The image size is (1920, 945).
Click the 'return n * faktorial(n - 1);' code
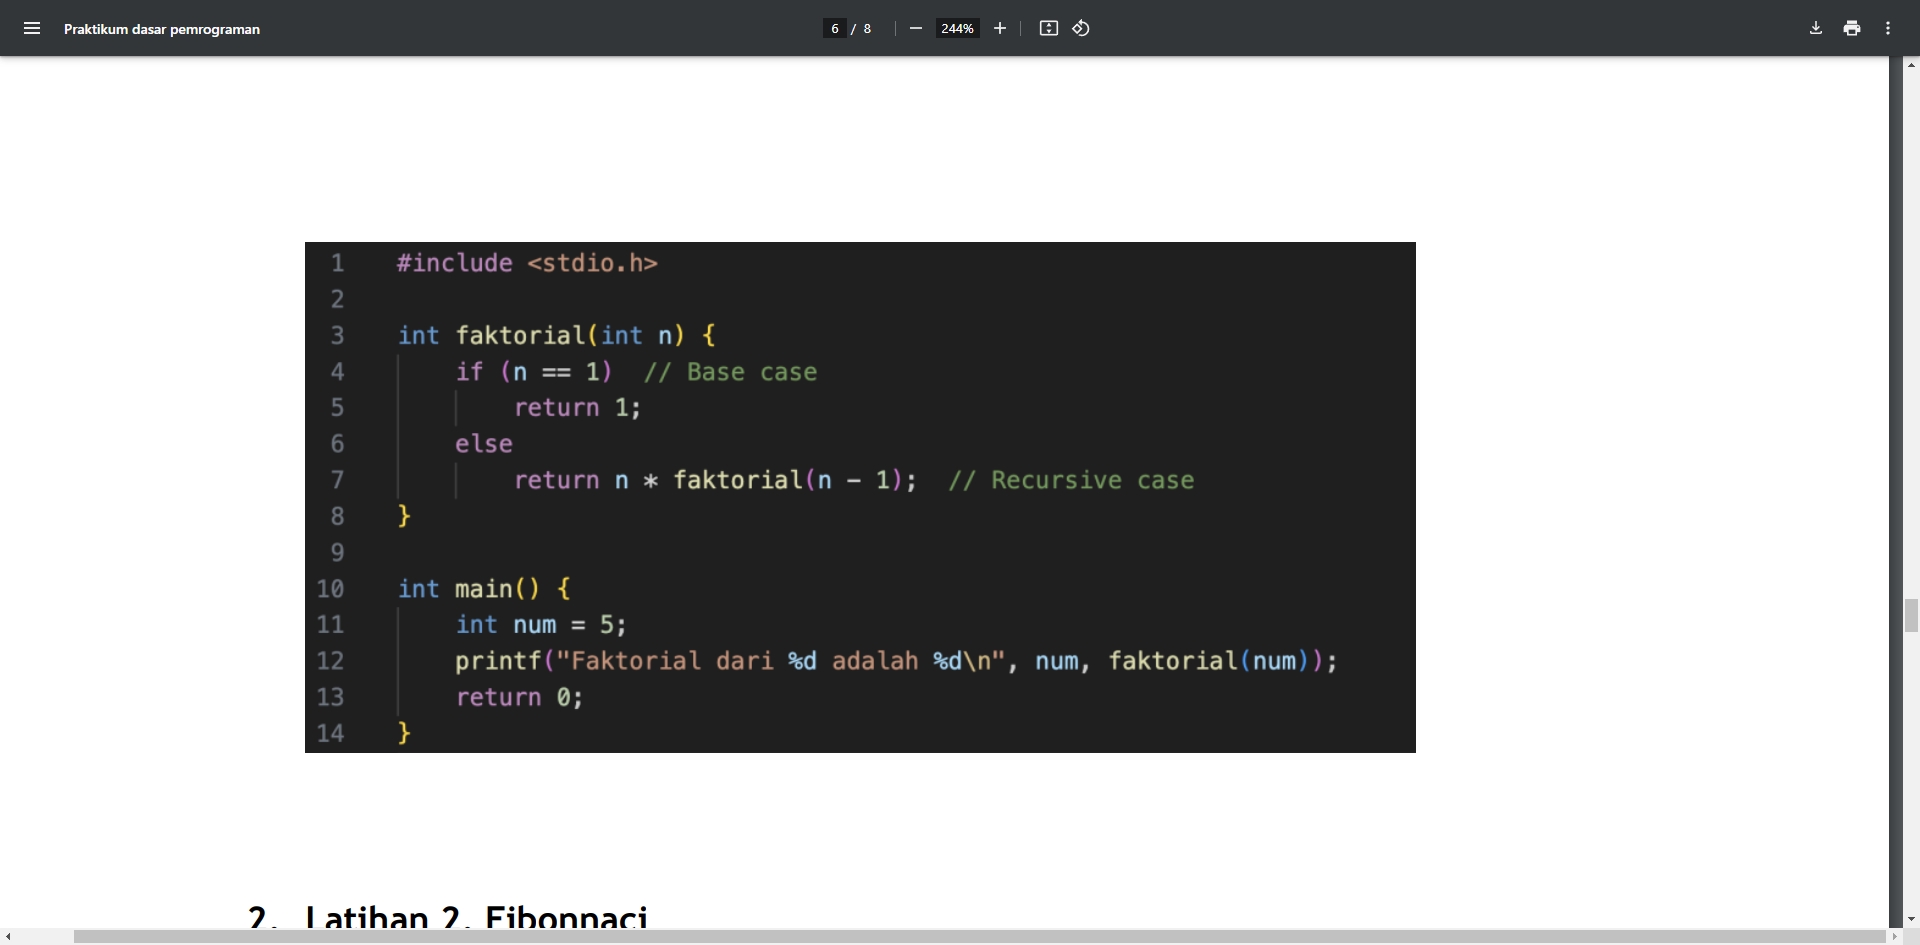[x=715, y=480]
